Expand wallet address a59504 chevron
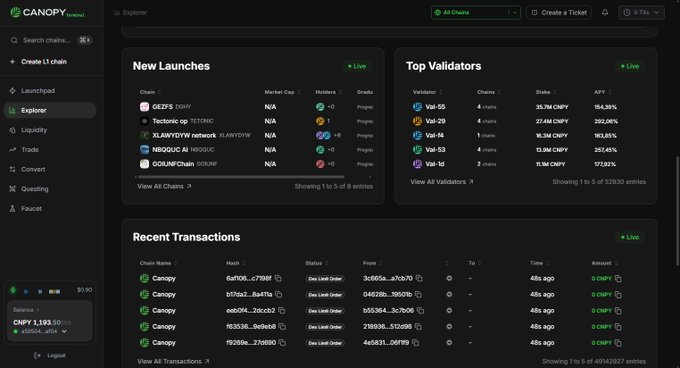 (64, 332)
